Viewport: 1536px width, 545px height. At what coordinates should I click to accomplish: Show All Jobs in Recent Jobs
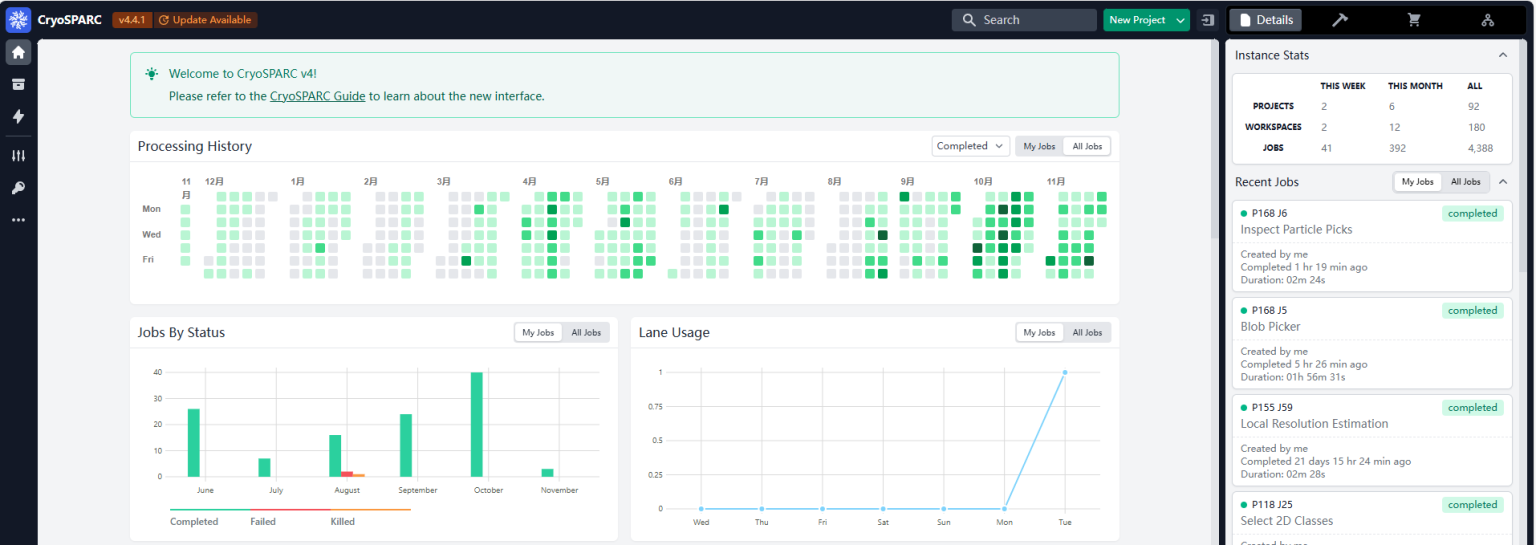click(x=1465, y=182)
